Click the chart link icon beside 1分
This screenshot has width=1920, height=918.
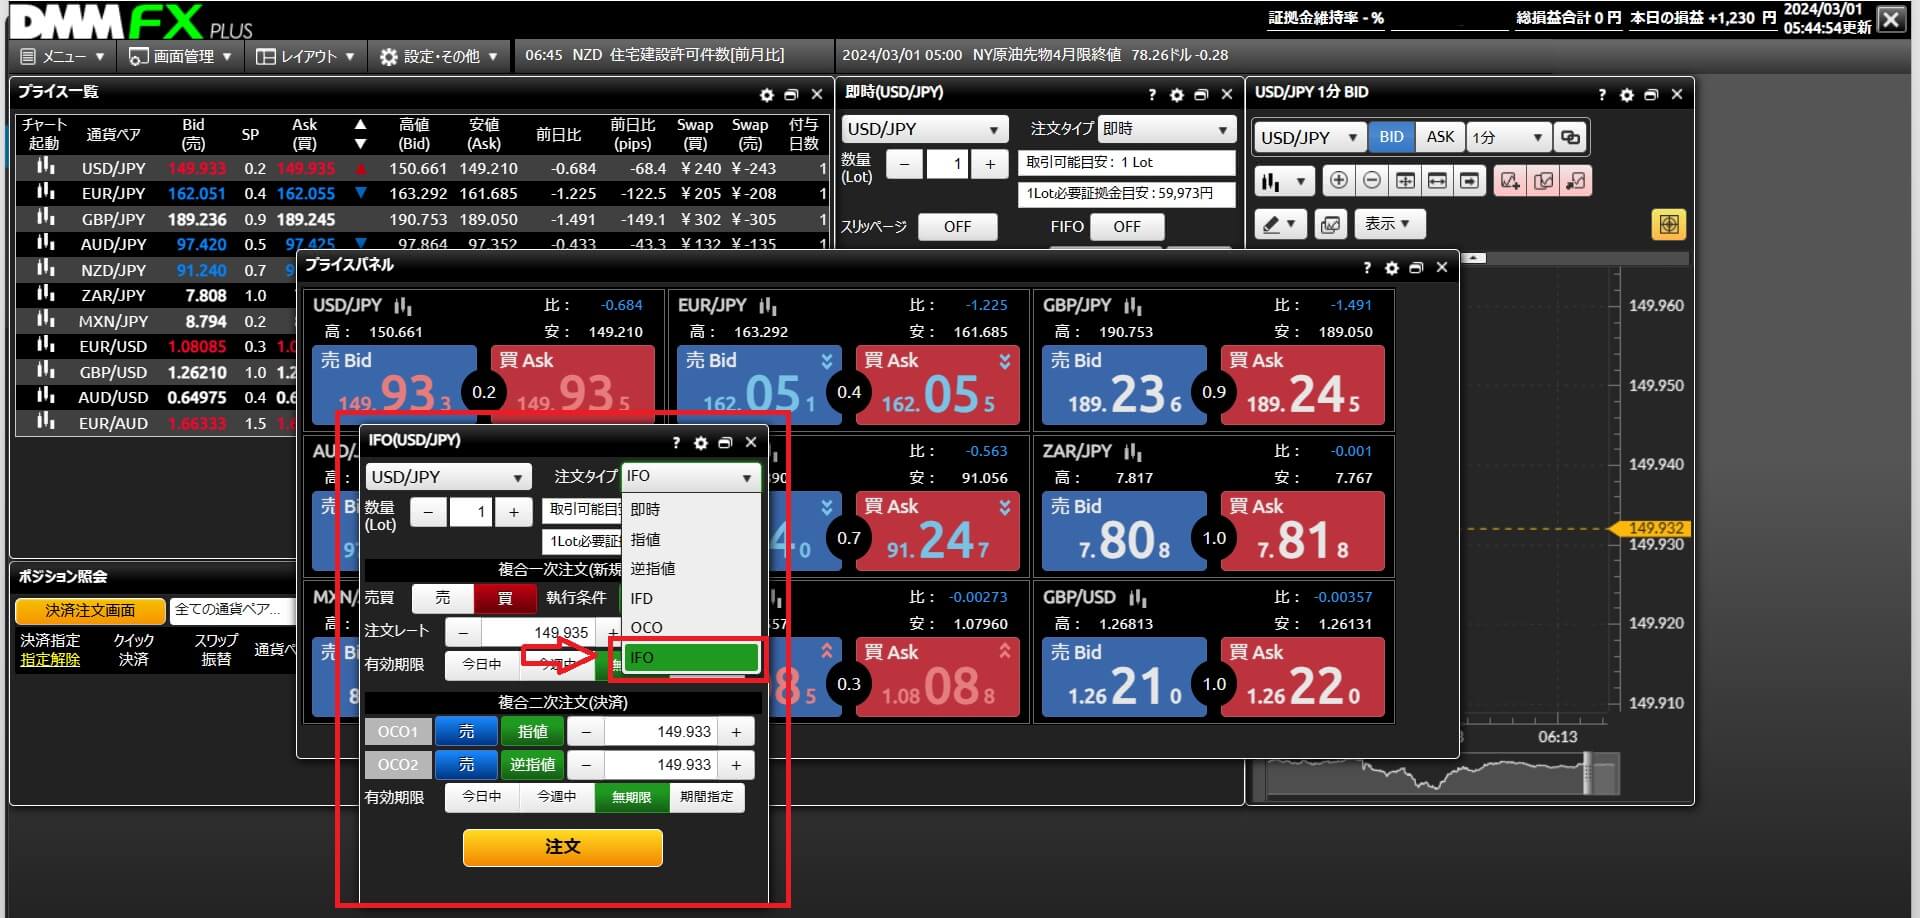click(x=1570, y=137)
